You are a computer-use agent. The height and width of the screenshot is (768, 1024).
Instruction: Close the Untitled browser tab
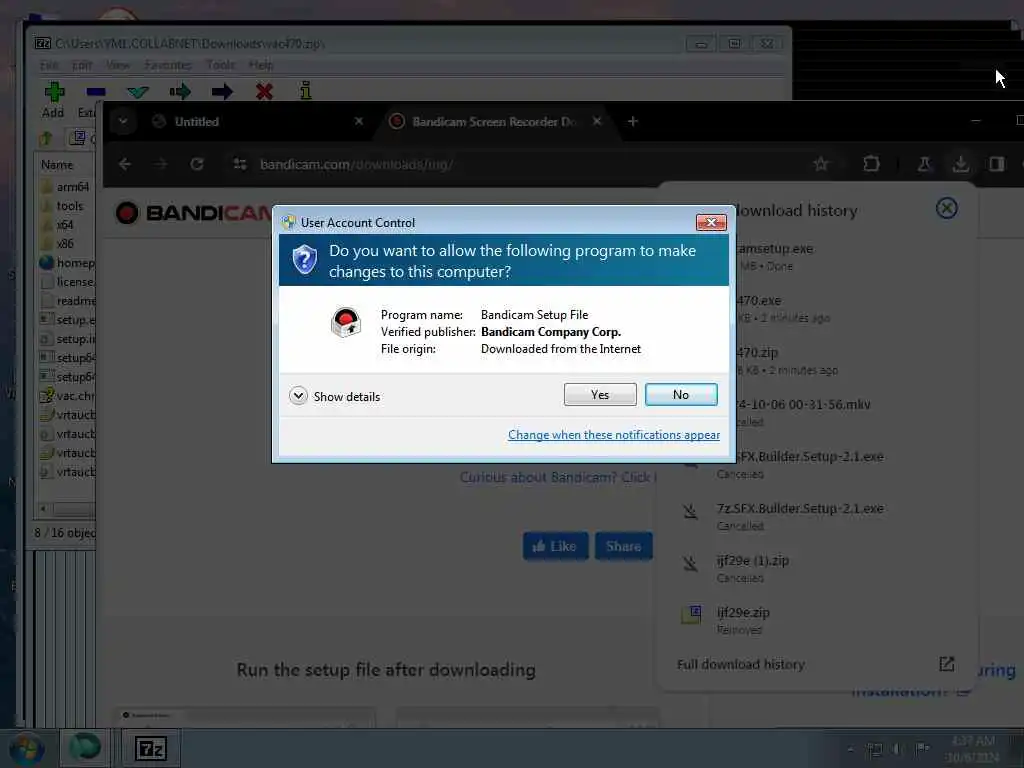tap(359, 121)
